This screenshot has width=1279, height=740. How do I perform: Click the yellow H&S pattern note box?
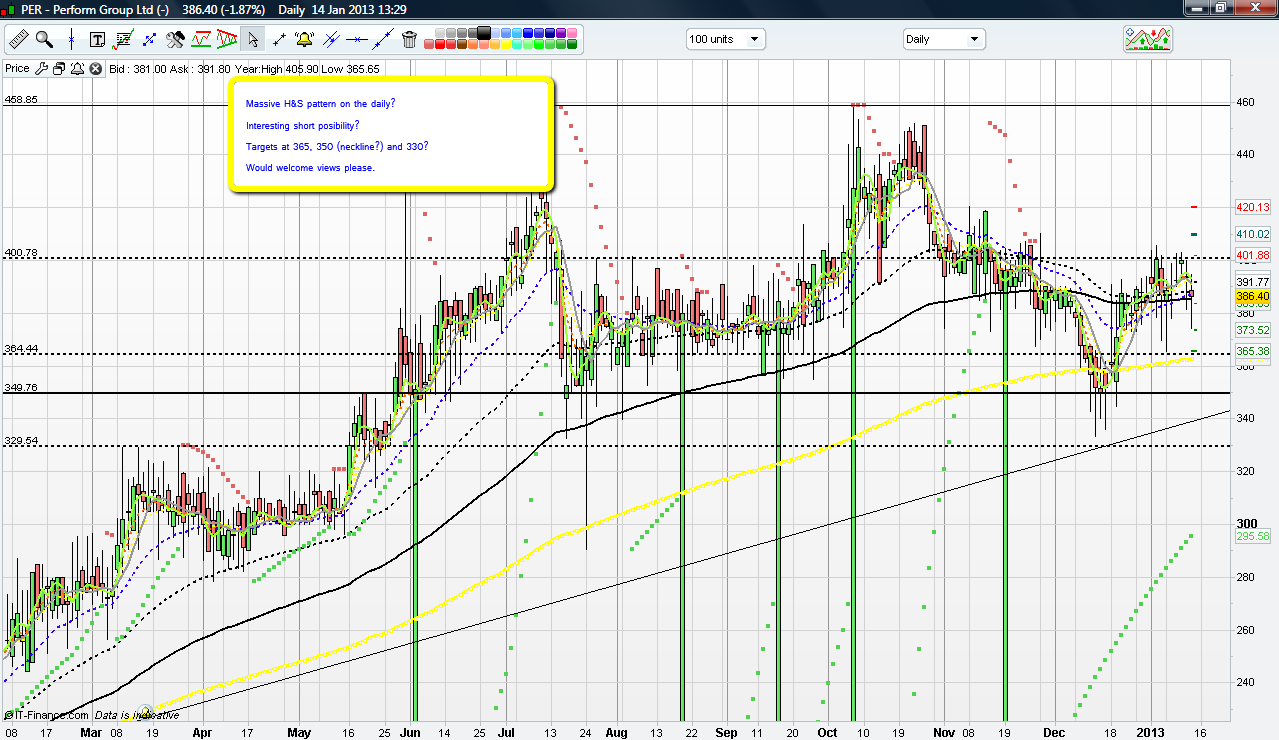coord(390,135)
